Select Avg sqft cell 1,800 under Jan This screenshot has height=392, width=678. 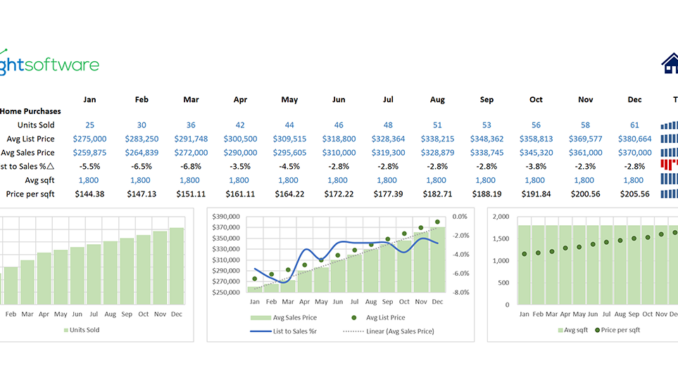click(x=88, y=180)
